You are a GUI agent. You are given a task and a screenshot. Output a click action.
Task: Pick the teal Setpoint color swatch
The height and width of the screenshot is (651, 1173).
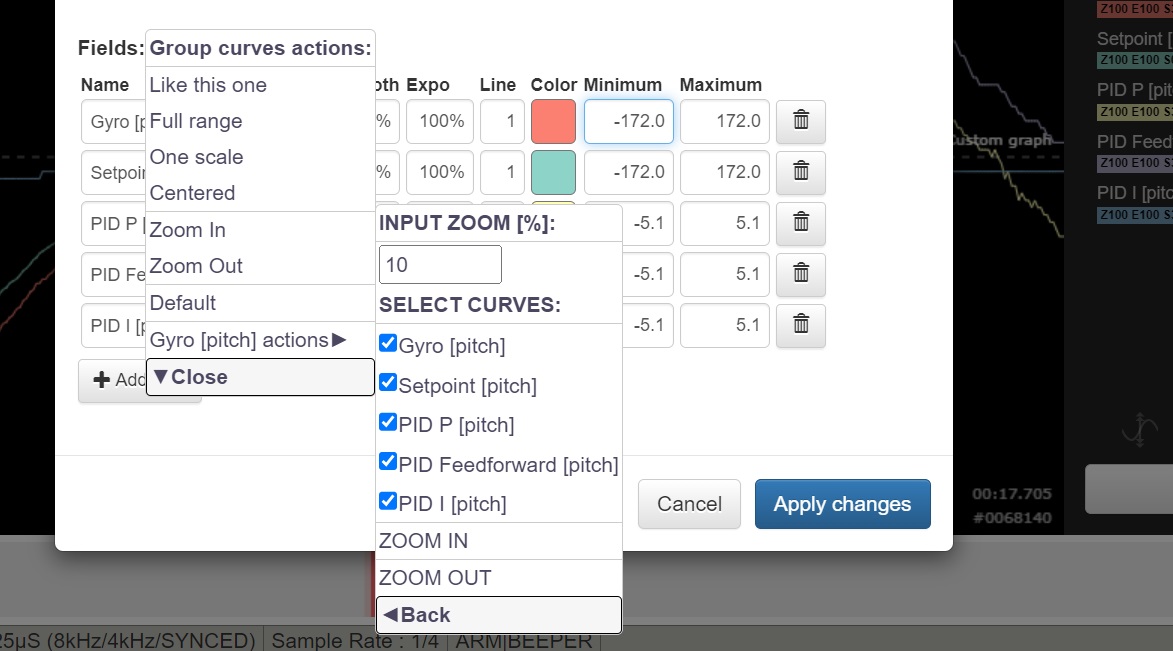point(553,172)
